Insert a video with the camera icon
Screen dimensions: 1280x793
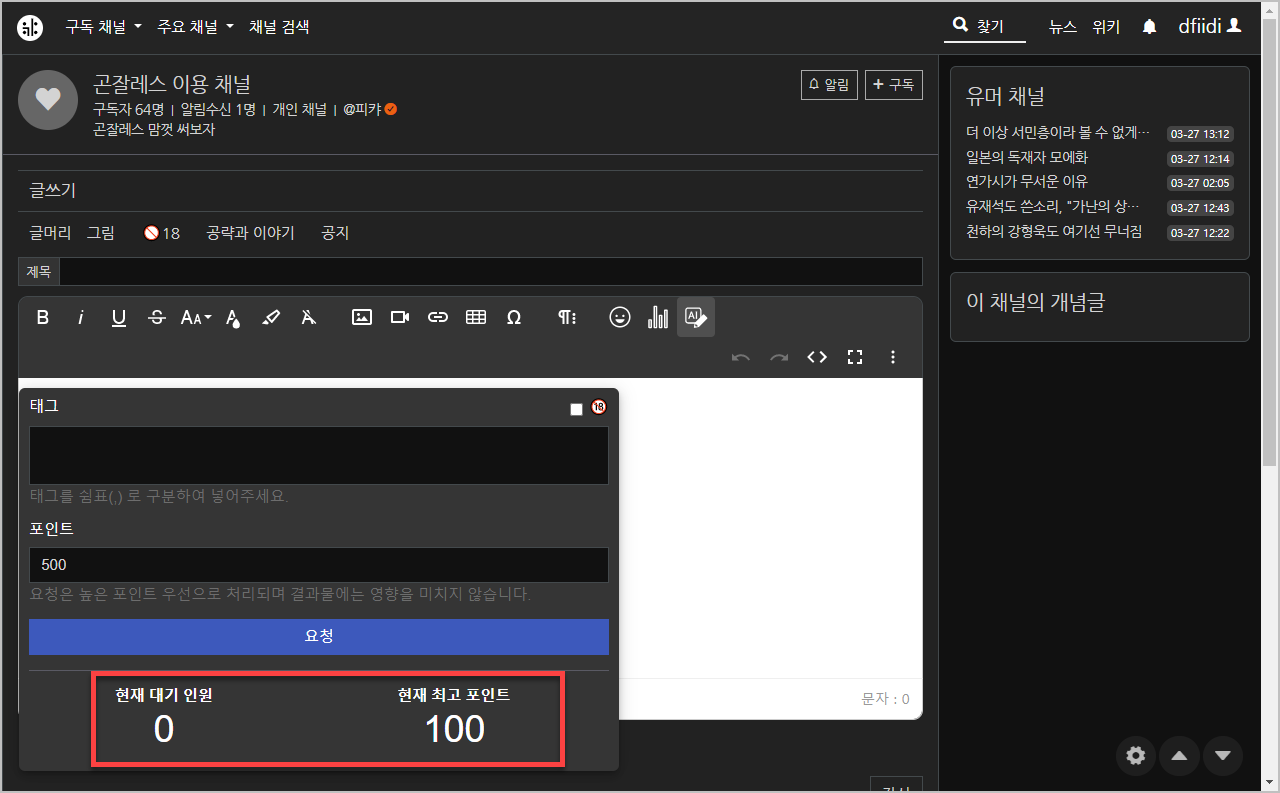(x=399, y=317)
